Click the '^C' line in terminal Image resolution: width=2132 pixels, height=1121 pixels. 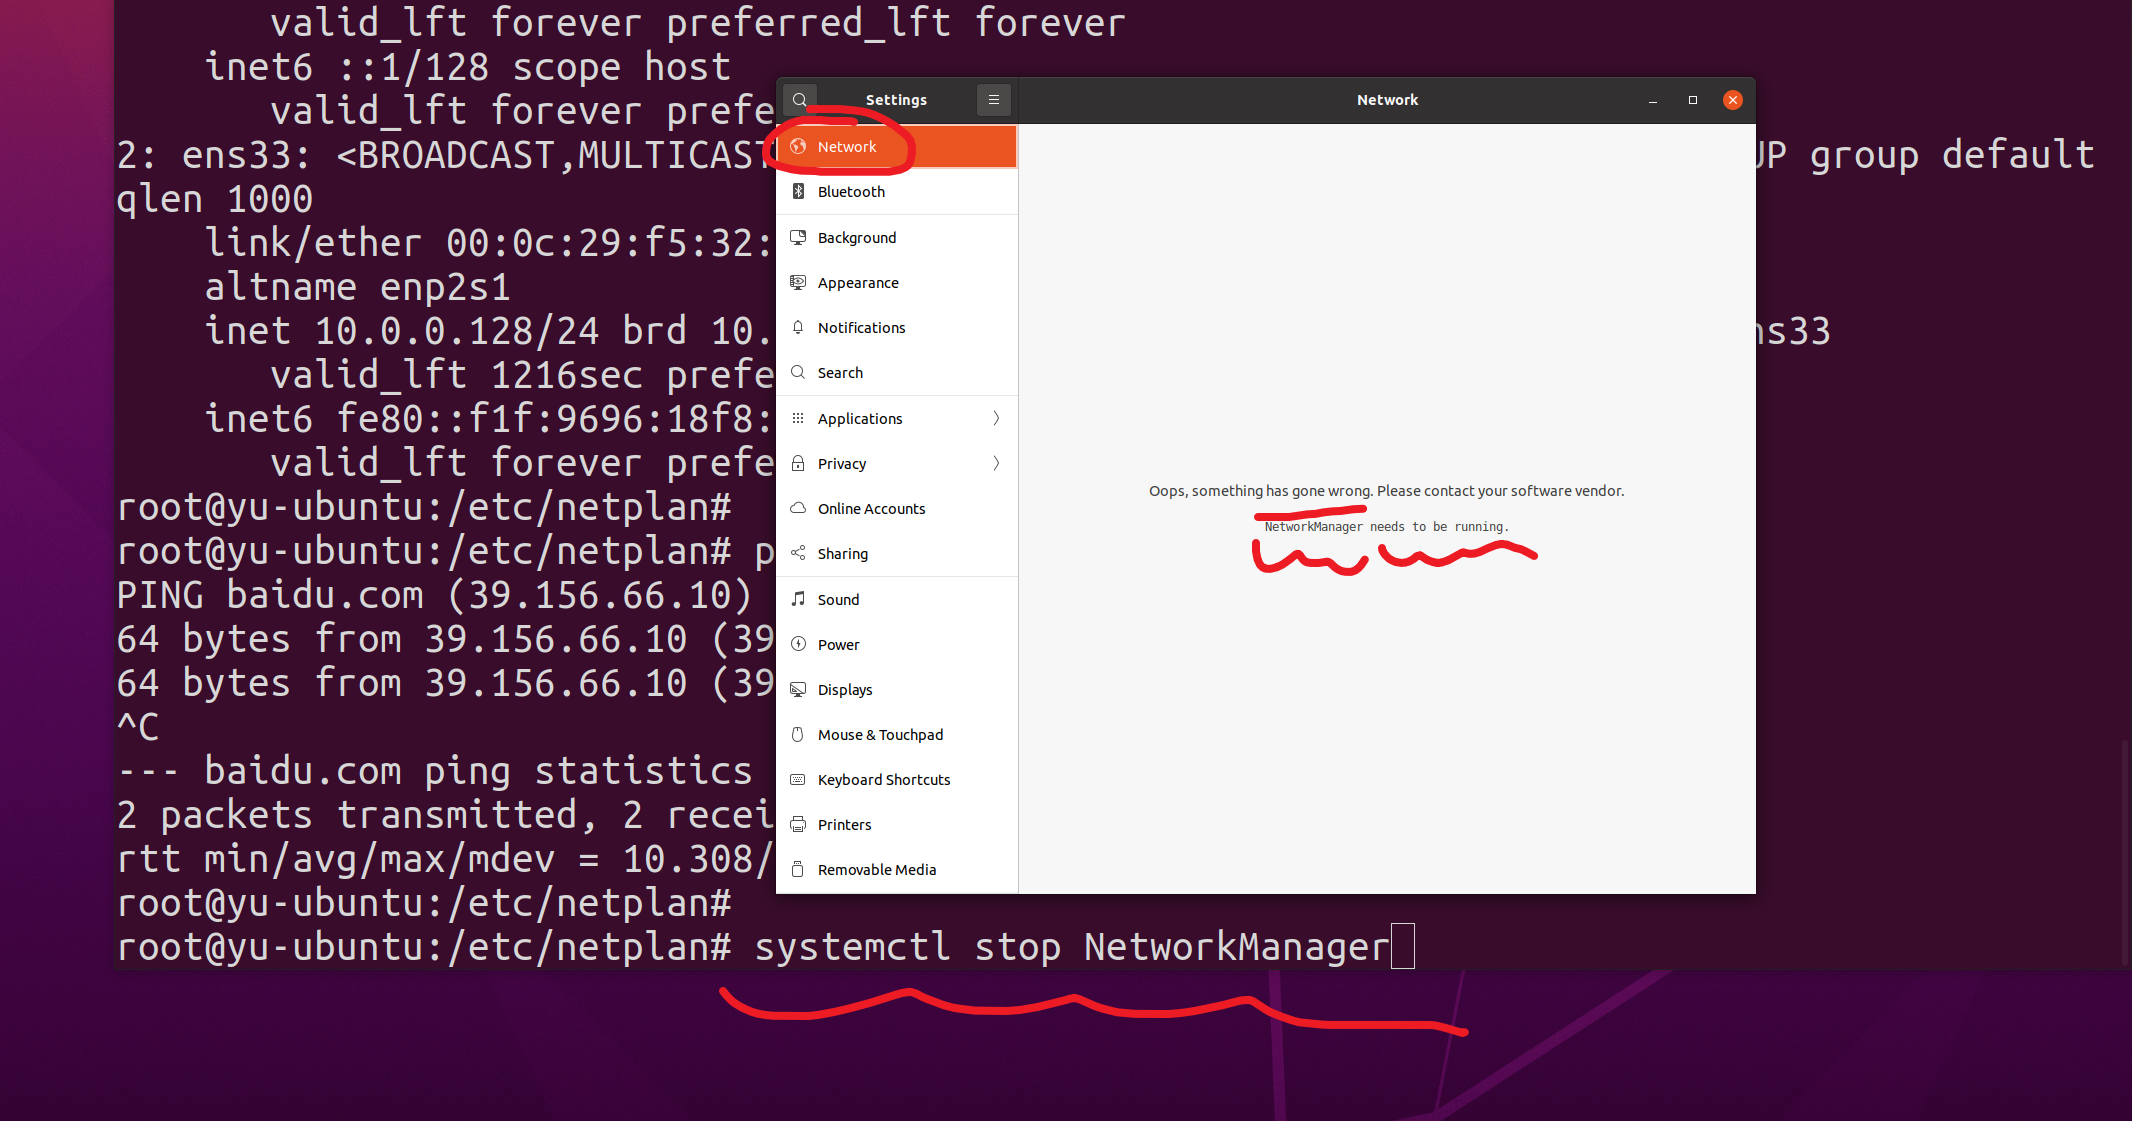pyautogui.click(x=138, y=727)
